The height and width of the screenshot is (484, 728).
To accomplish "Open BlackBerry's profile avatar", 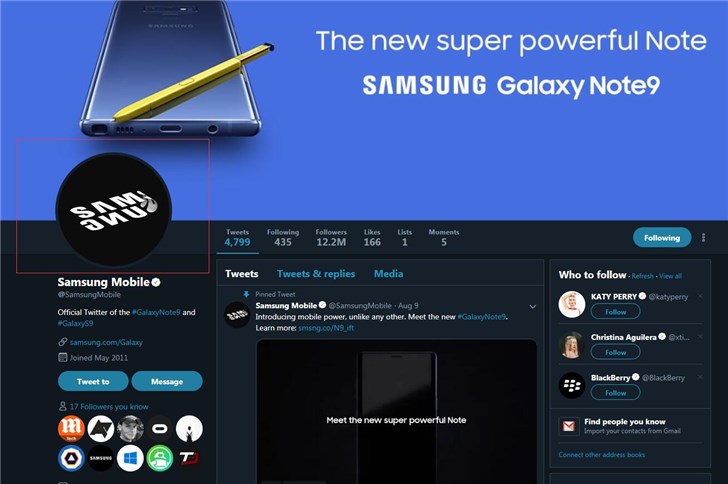I will pyautogui.click(x=572, y=385).
